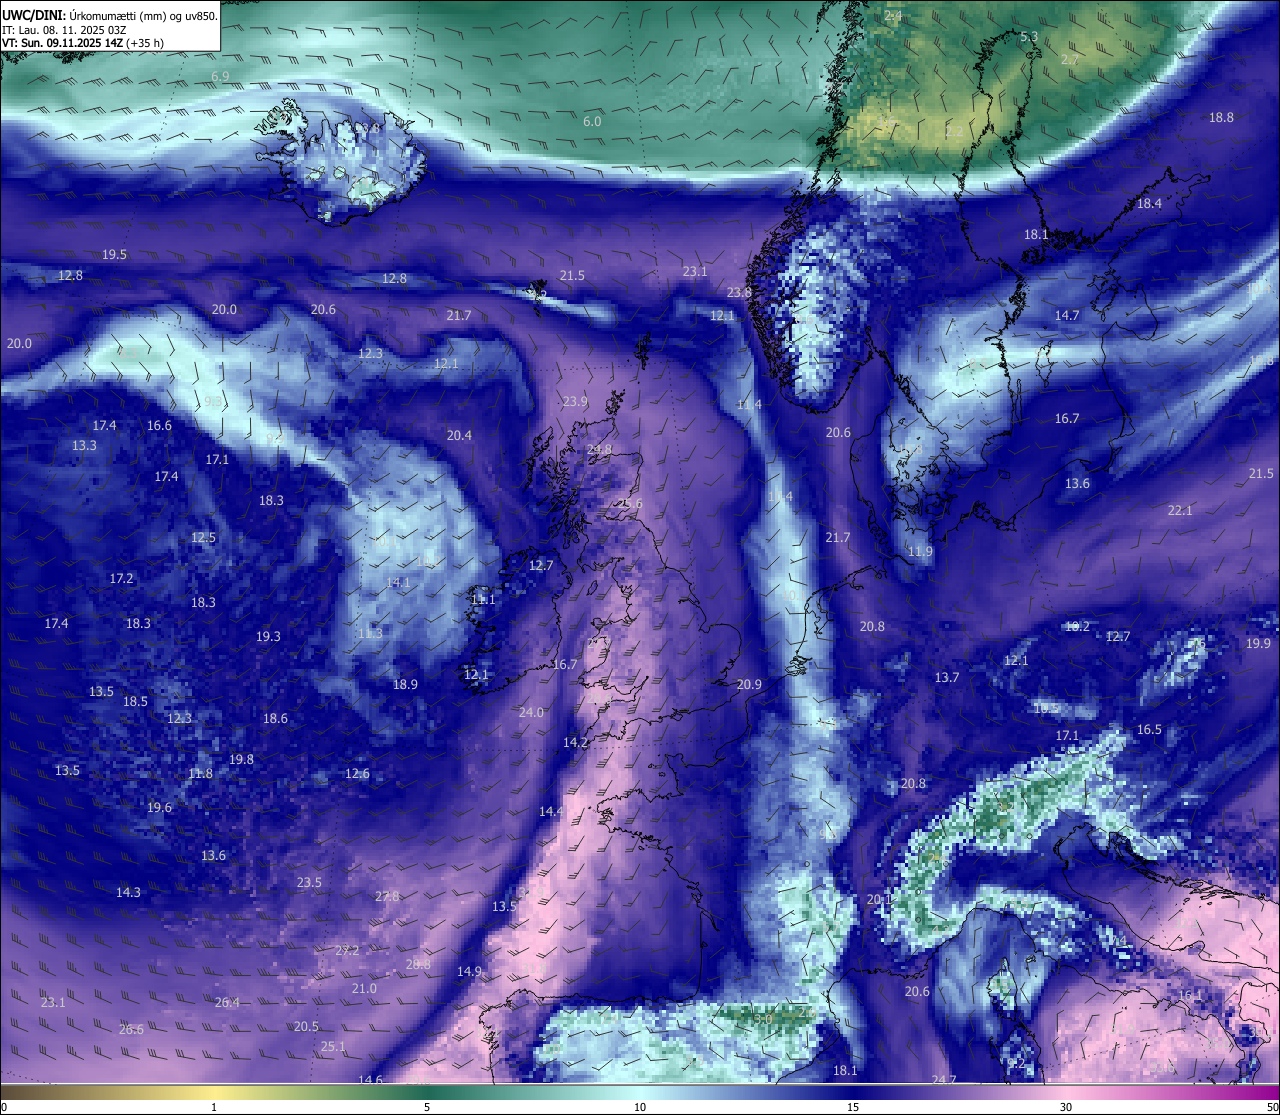The image size is (1280, 1115).
Task: Click the 18.9 value southwest of Ireland
Action: (405, 684)
